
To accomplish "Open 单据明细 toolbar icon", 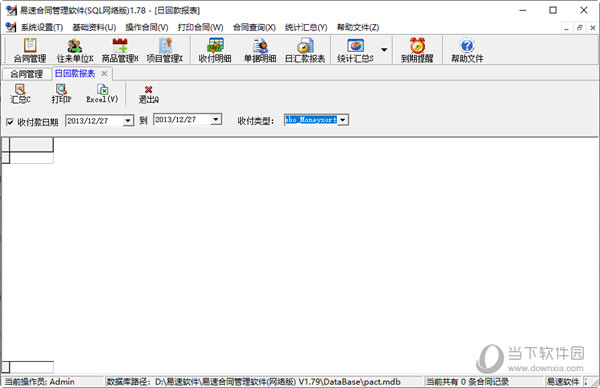I will [x=260, y=50].
